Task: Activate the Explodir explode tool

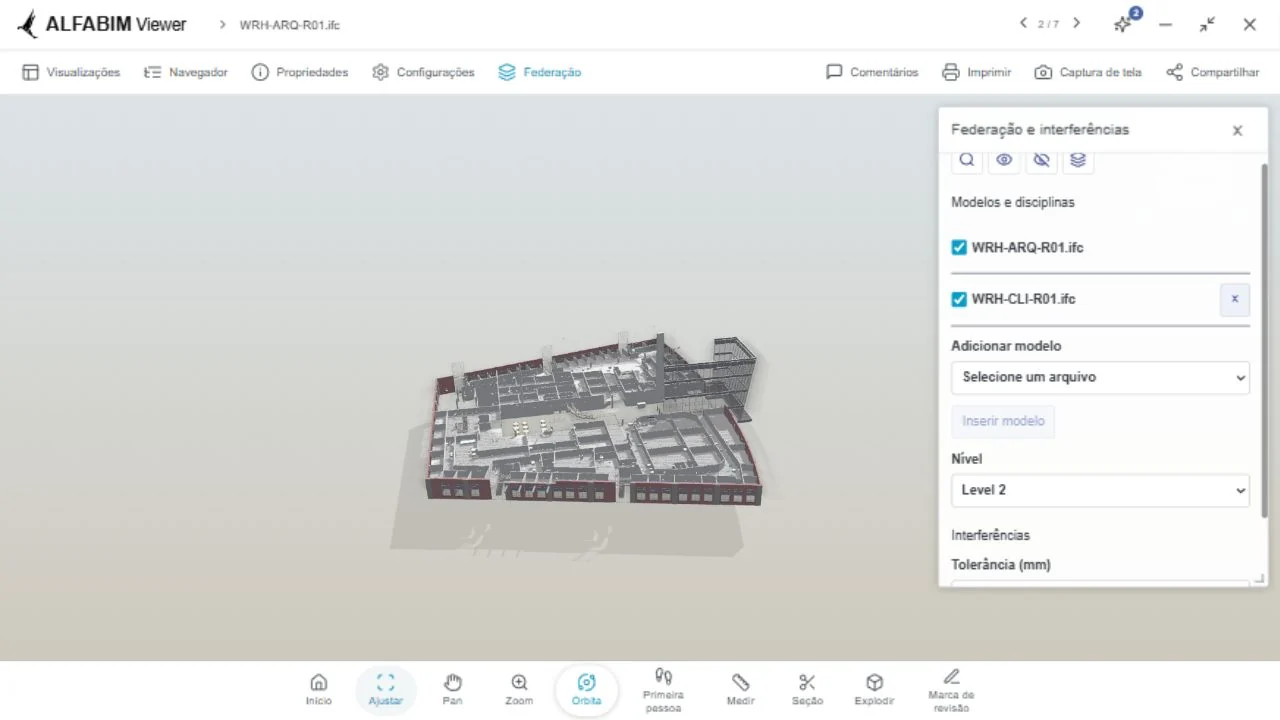Action: click(874, 690)
